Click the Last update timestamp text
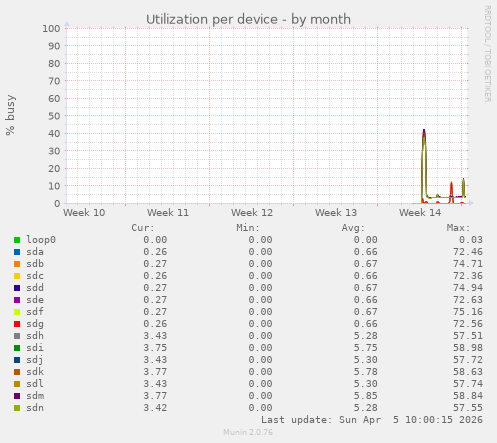The image size is (497, 443). [x=372, y=420]
